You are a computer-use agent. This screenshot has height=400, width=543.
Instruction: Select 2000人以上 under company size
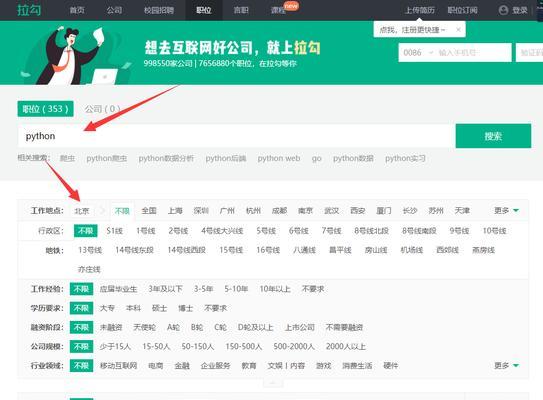click(346, 346)
